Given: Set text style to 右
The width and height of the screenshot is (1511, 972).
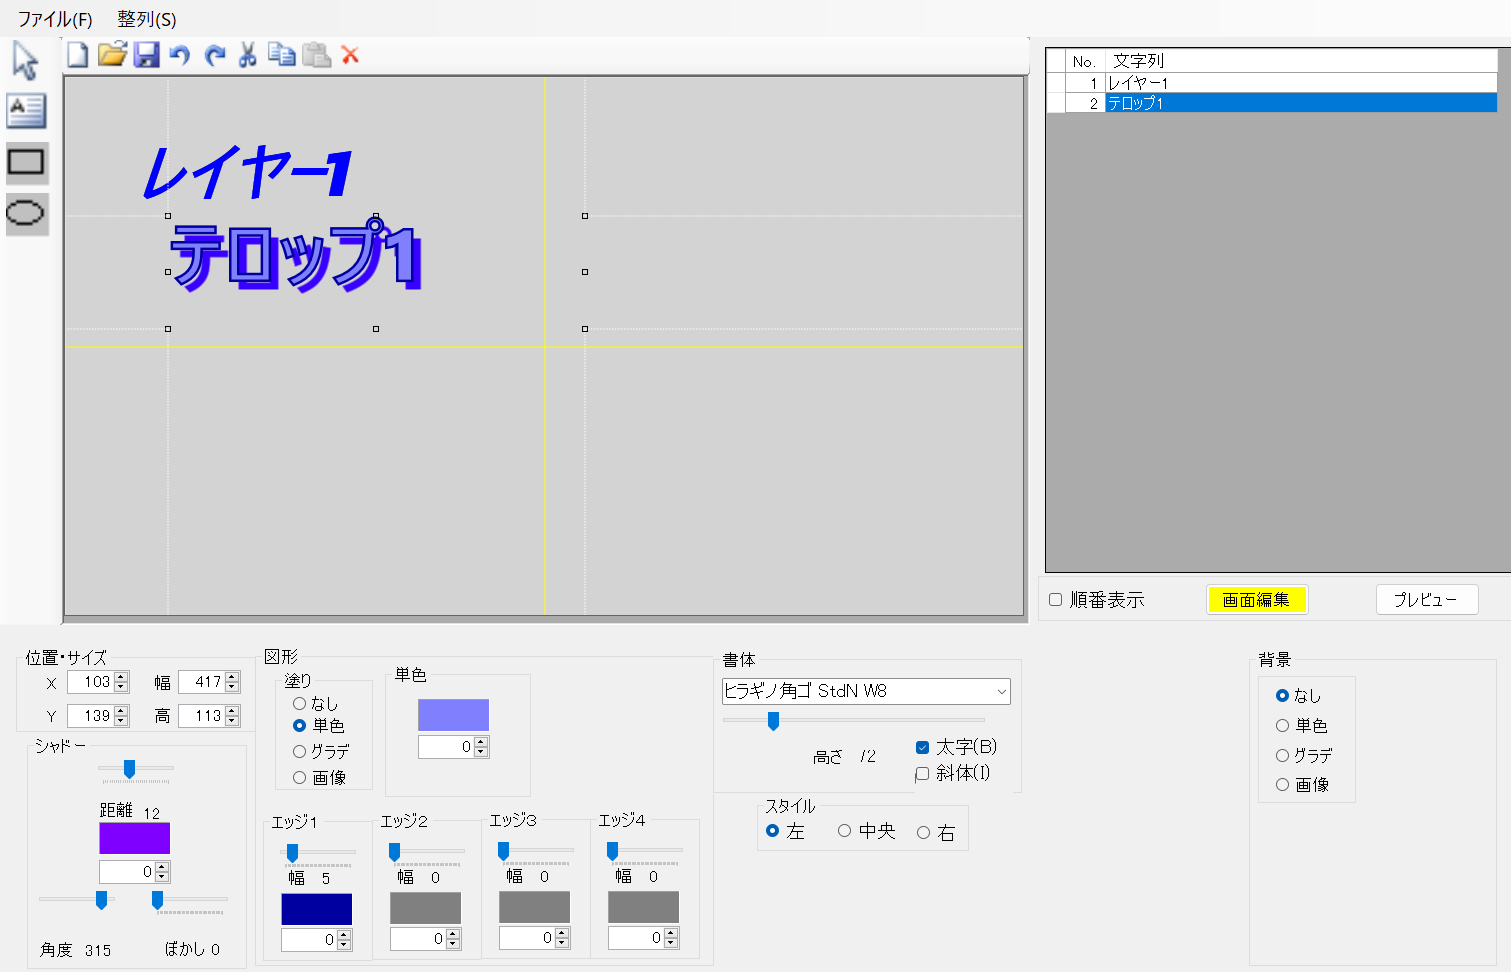Looking at the screenshot, I should [x=923, y=832].
